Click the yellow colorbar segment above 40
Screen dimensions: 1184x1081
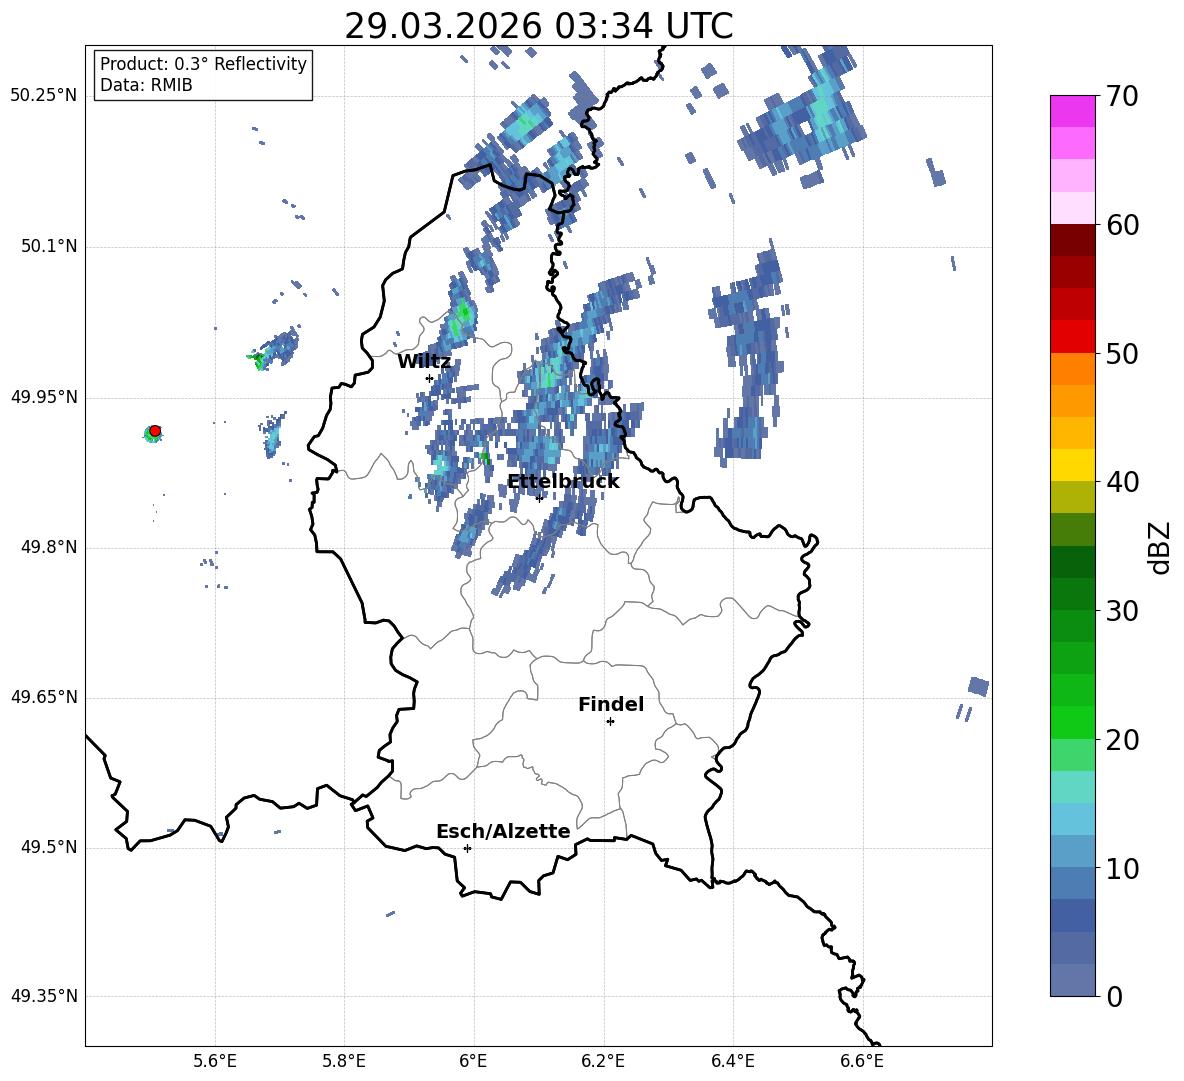(x=1072, y=465)
